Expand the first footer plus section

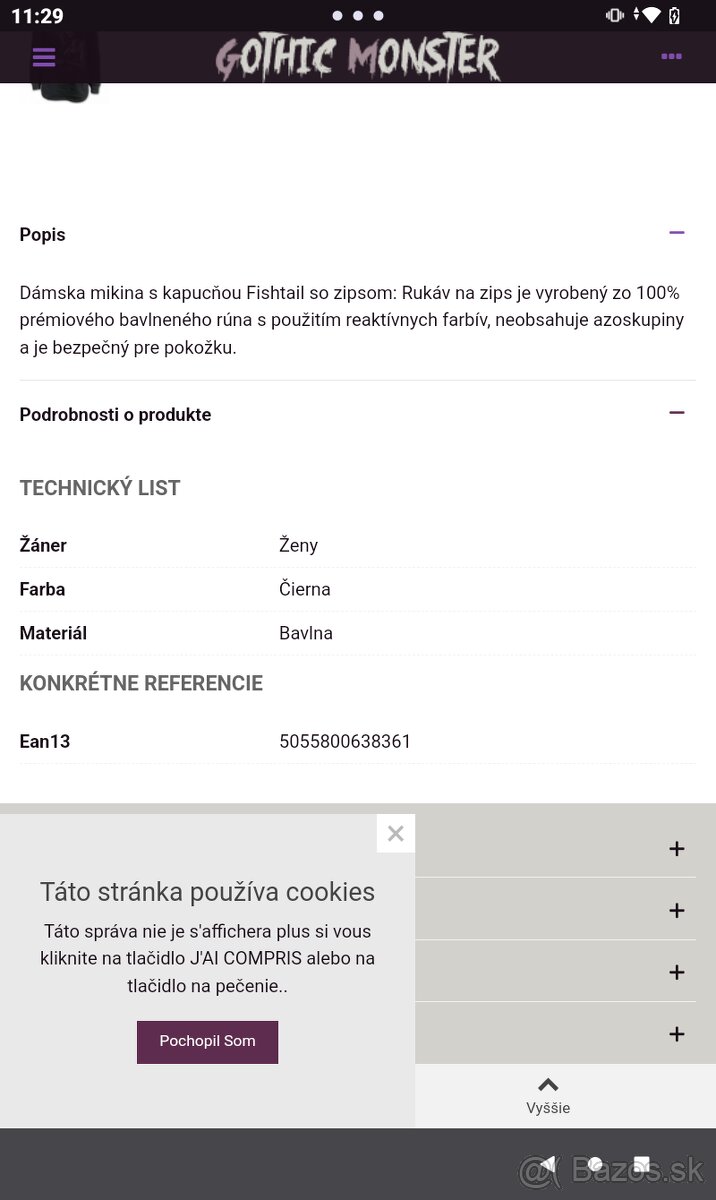[x=677, y=849]
